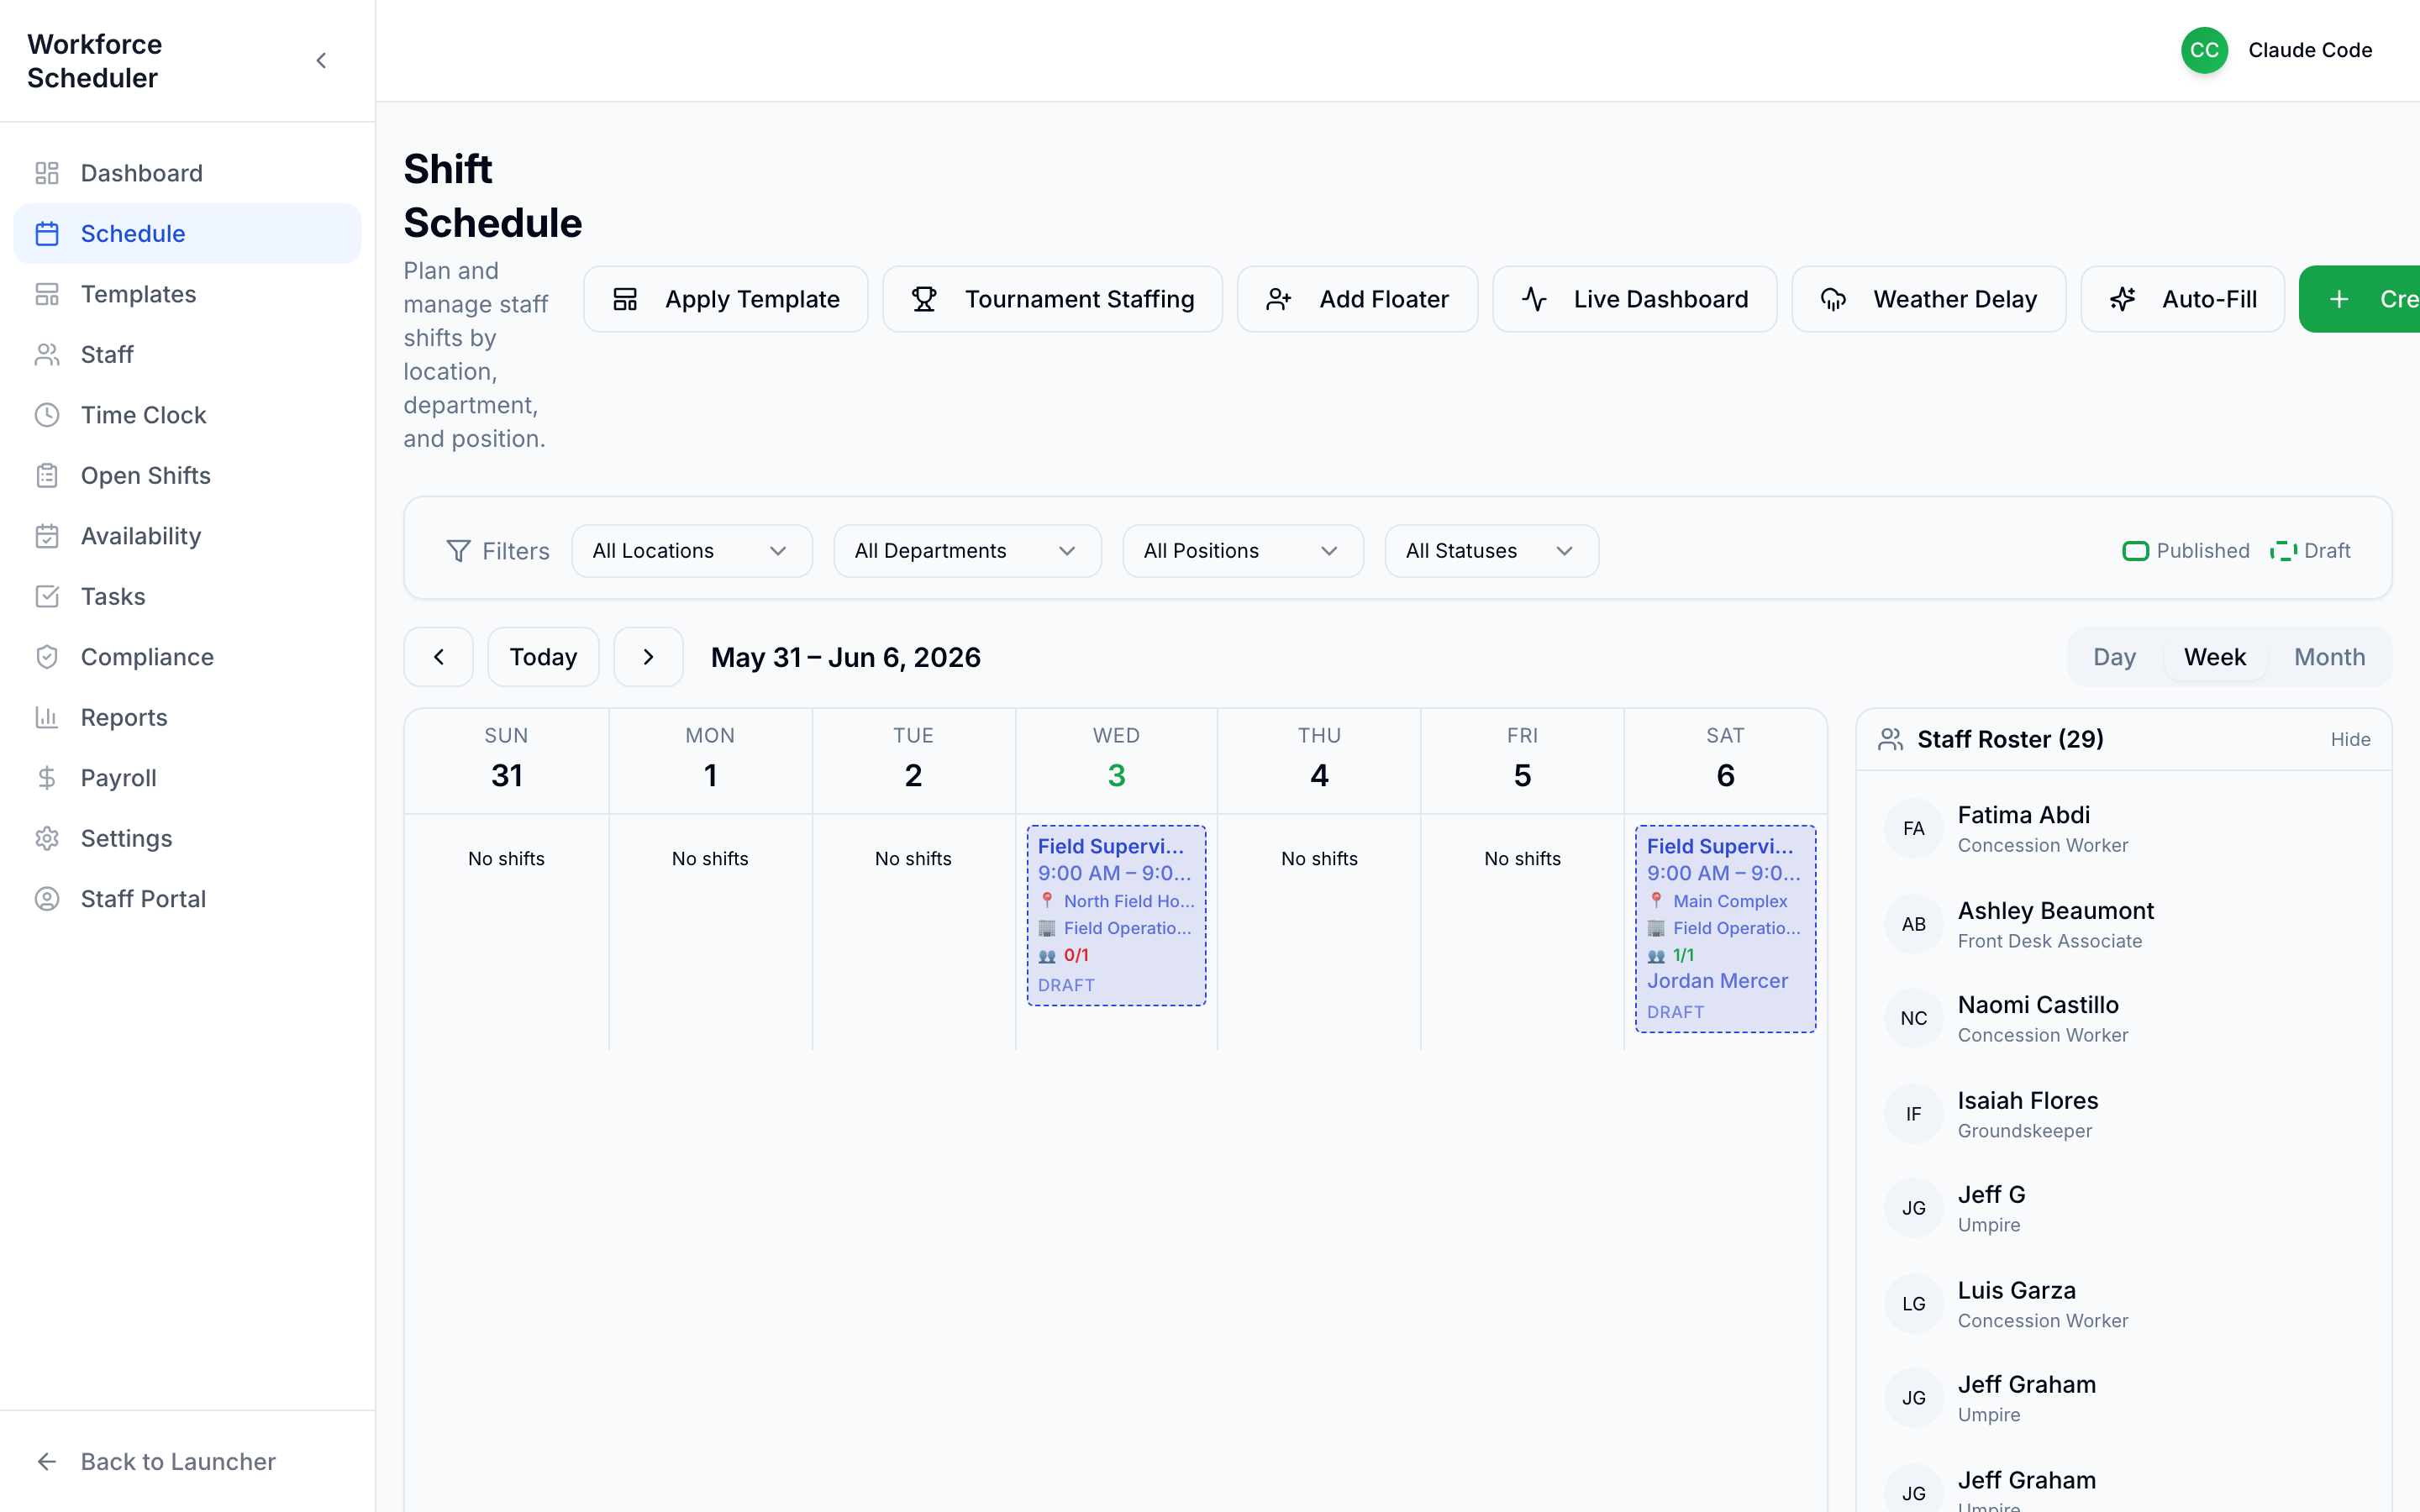
Task: Click the plus icon on the green Create button
Action: [x=2339, y=299]
